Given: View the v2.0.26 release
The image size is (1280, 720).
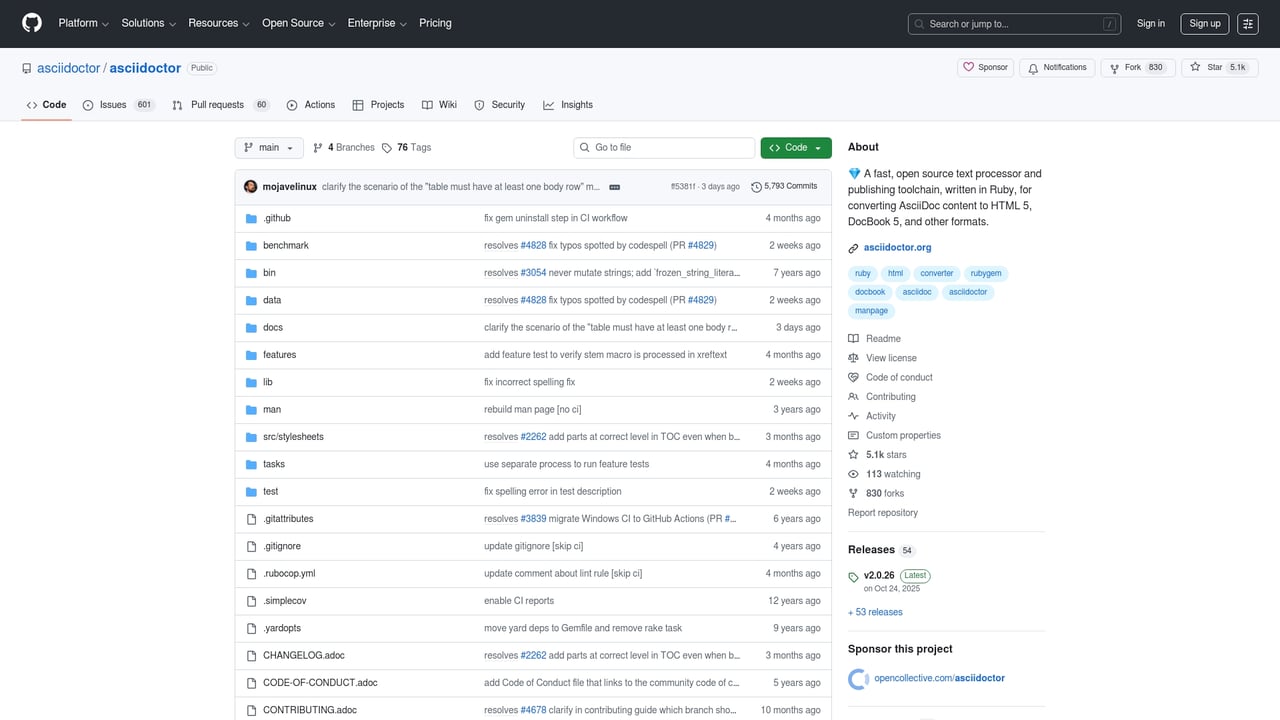Looking at the screenshot, I should pos(878,575).
